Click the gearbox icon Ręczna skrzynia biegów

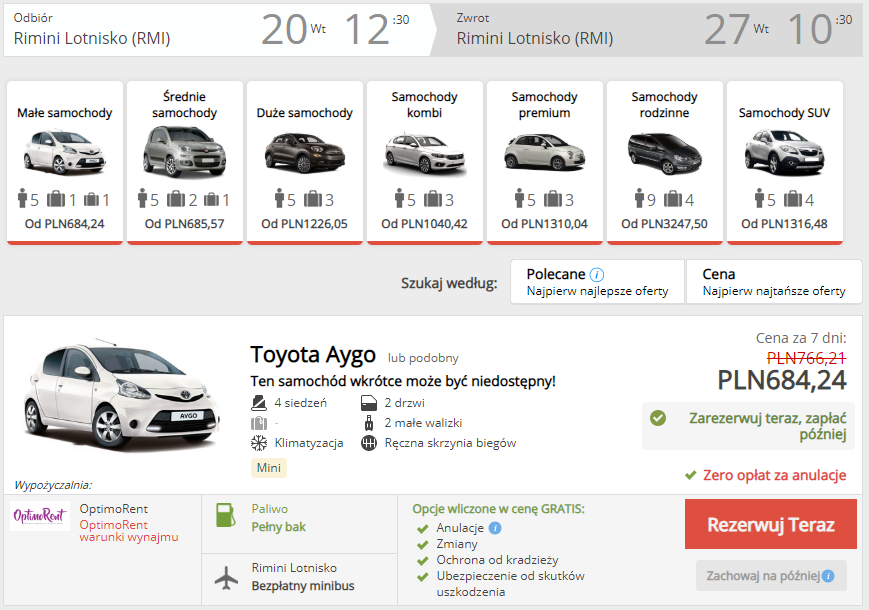(369, 443)
